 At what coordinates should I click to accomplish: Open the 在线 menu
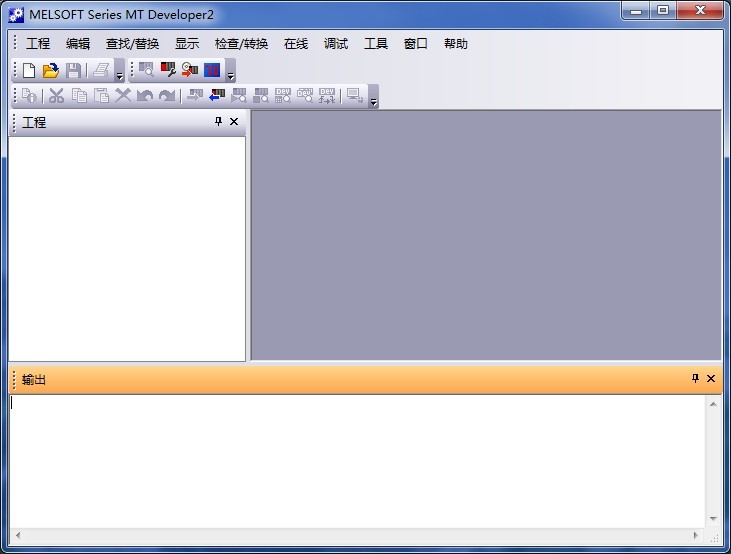pos(296,44)
